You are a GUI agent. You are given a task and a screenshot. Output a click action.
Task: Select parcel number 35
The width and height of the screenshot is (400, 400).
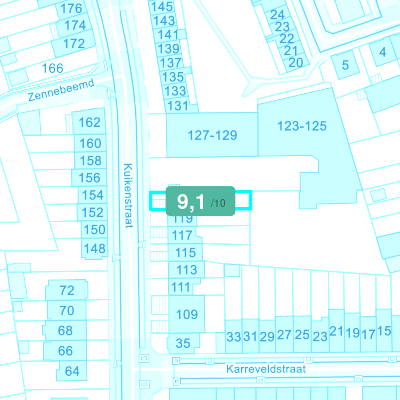(183, 343)
